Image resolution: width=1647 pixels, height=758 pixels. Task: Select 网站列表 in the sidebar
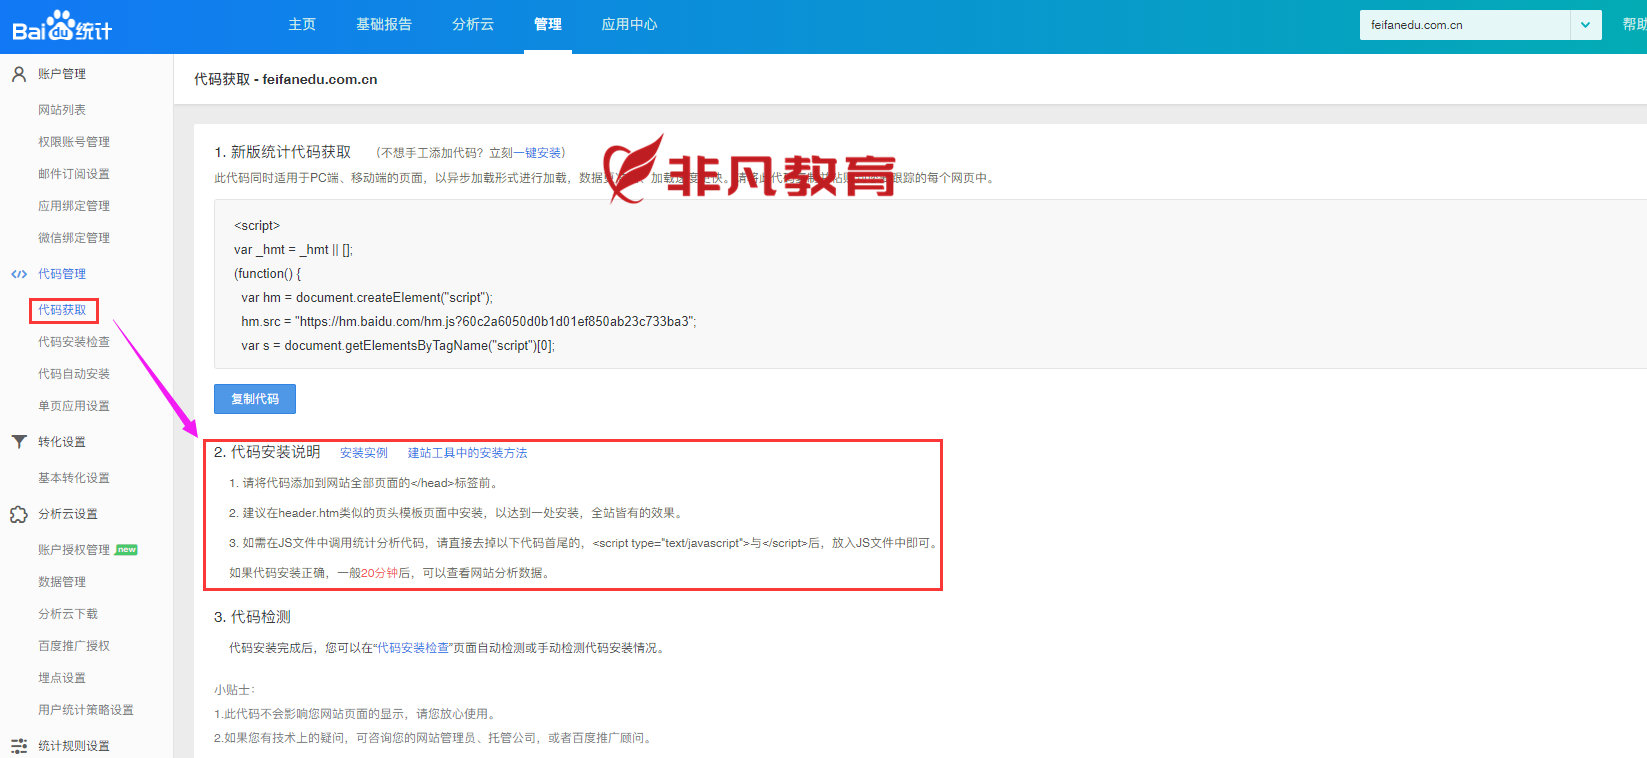pyautogui.click(x=62, y=110)
